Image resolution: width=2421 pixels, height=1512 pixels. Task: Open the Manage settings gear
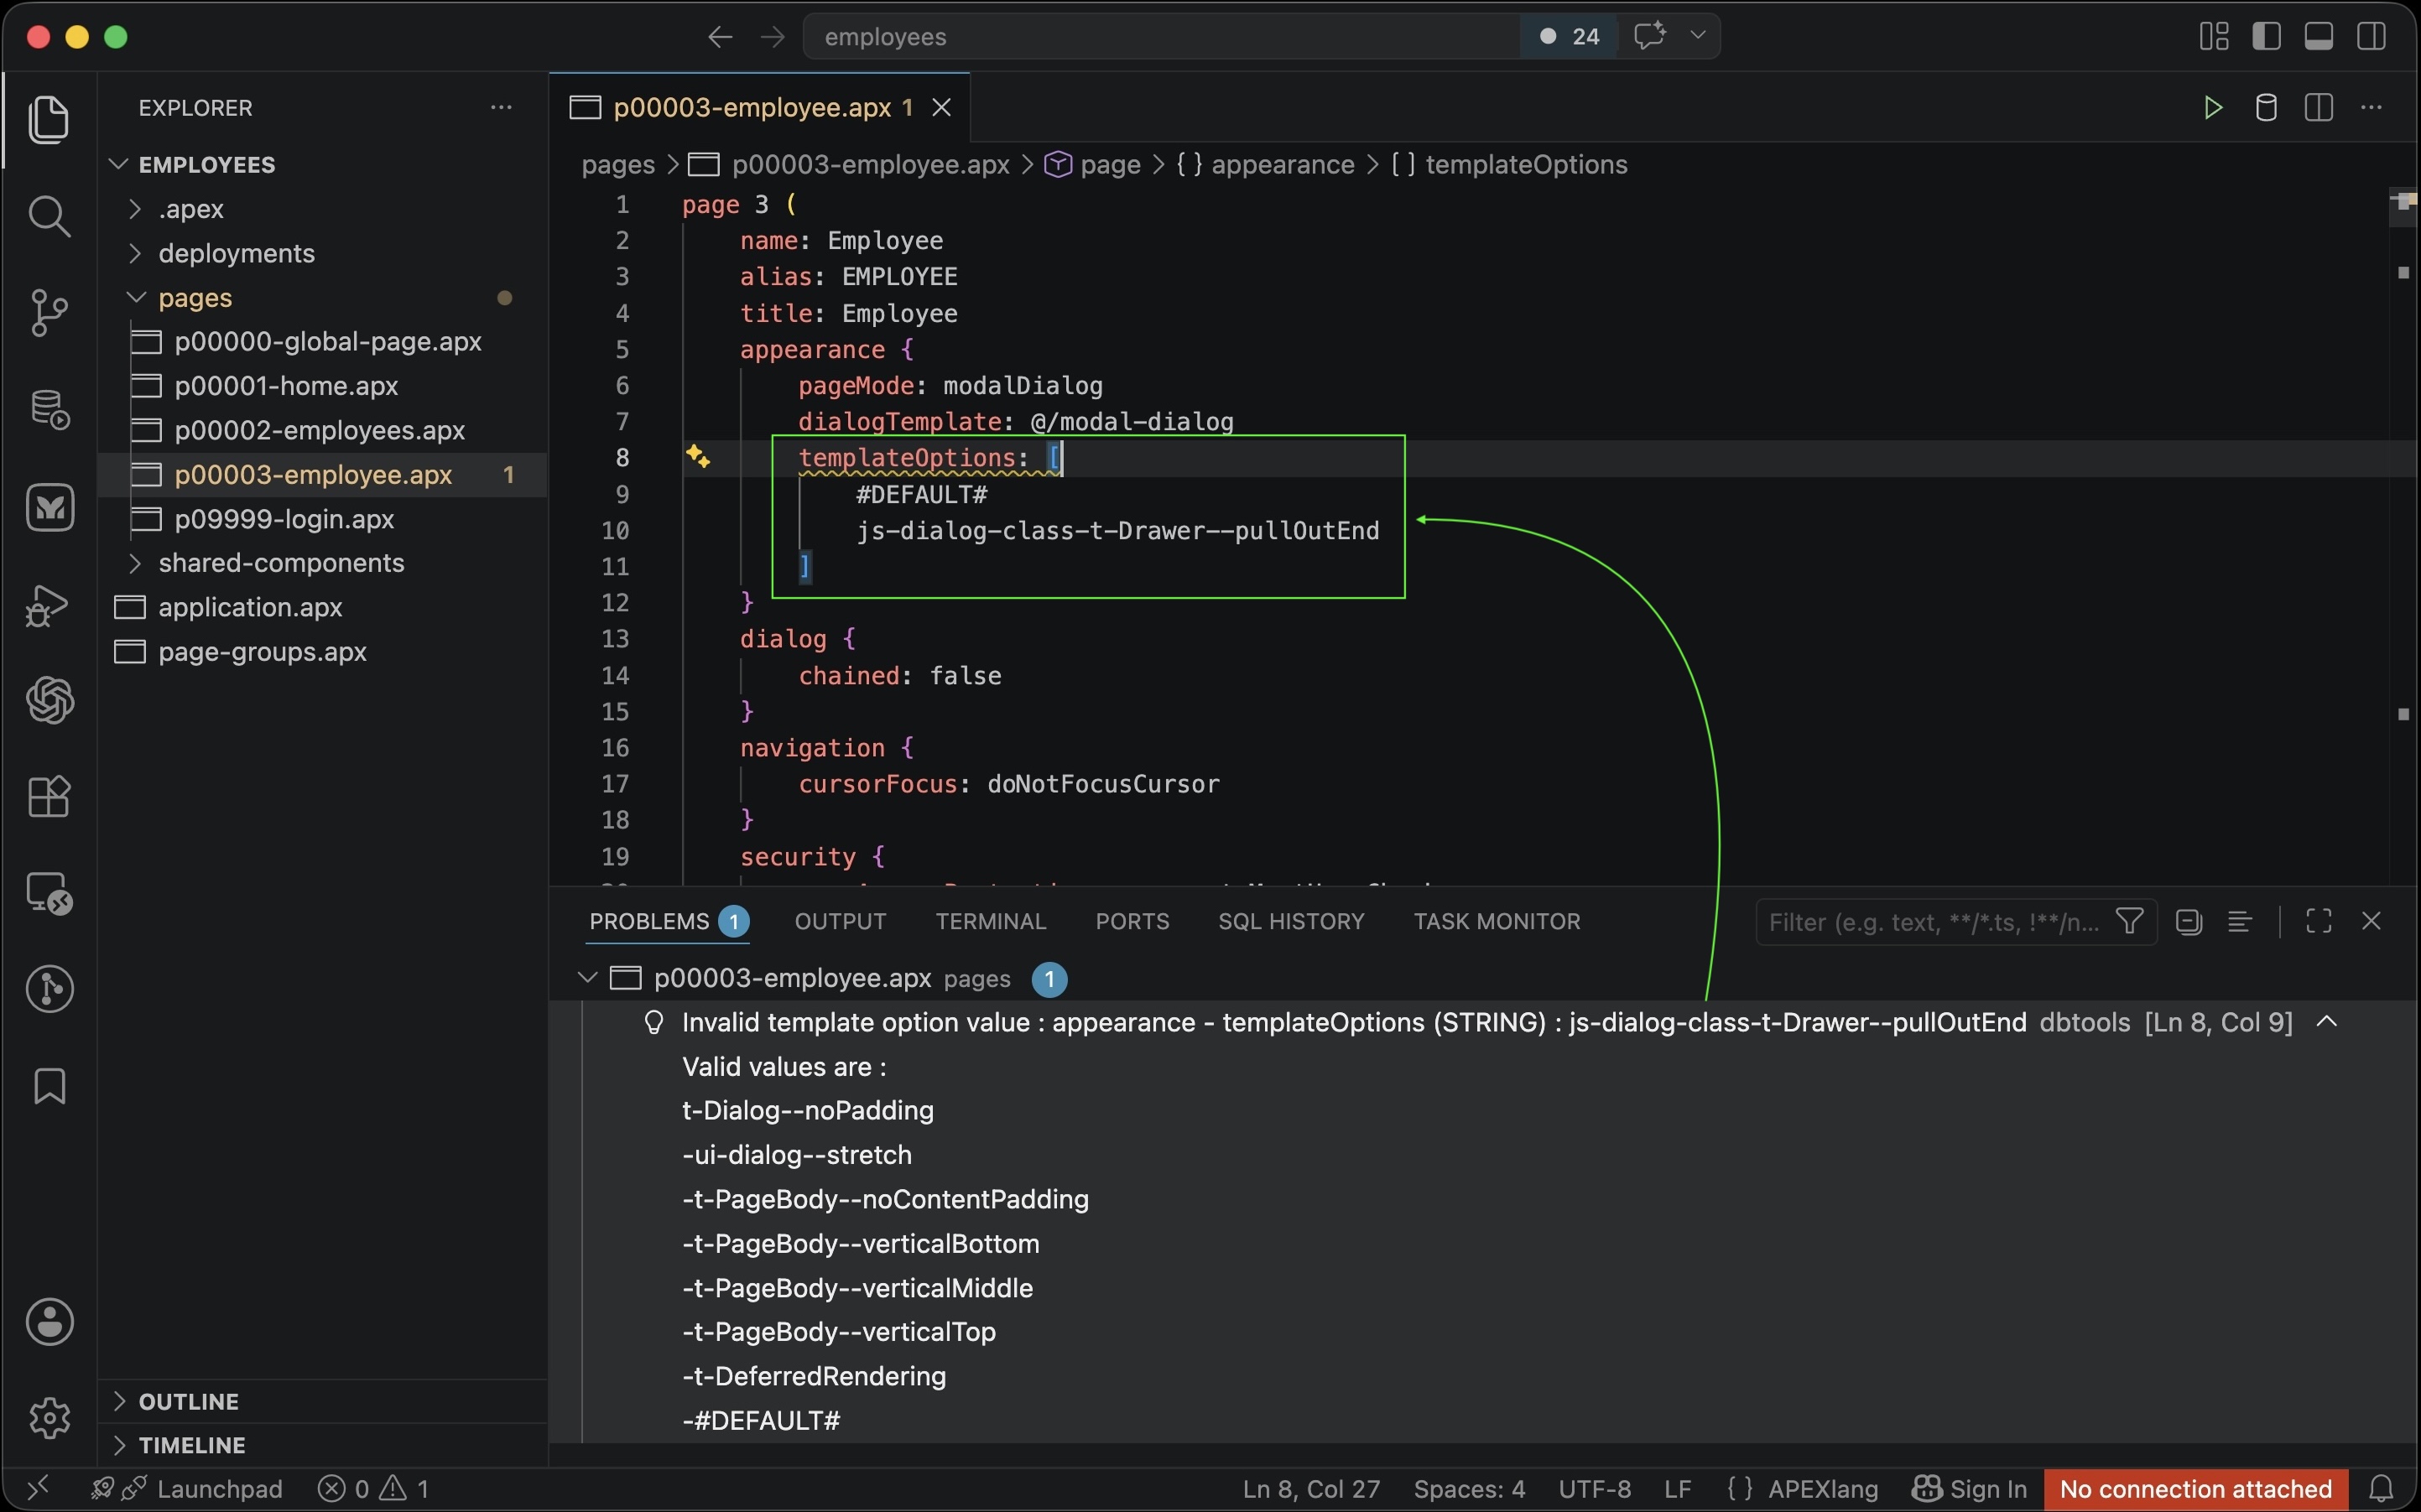click(x=49, y=1418)
